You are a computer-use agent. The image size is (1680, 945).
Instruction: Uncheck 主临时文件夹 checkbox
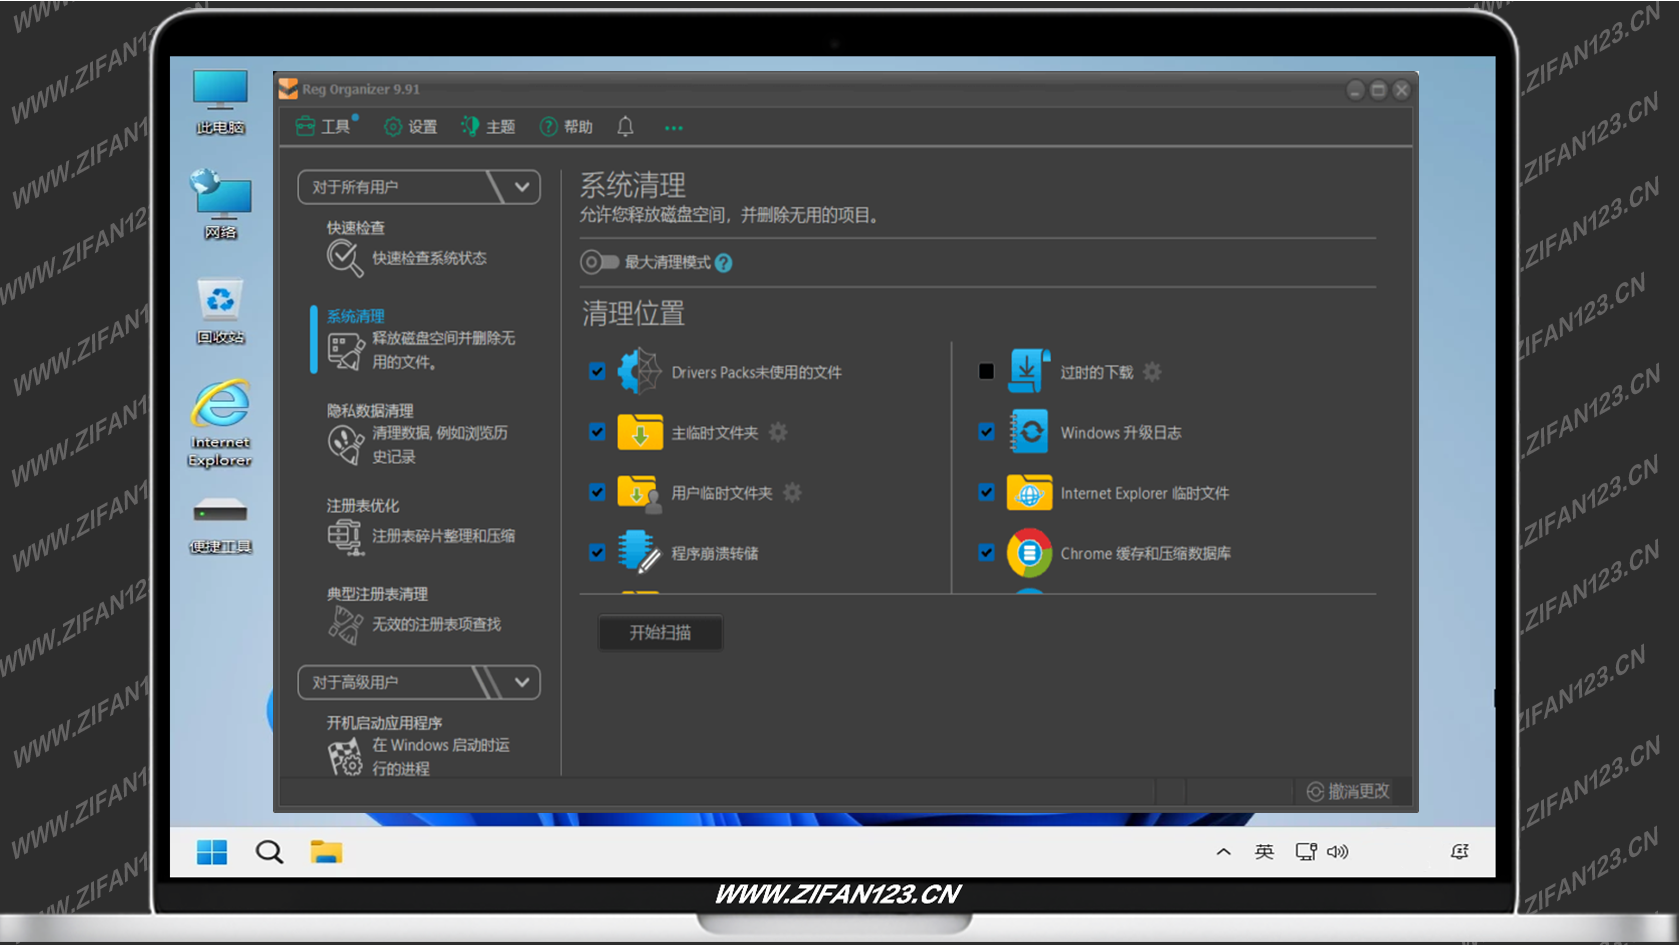coord(597,432)
